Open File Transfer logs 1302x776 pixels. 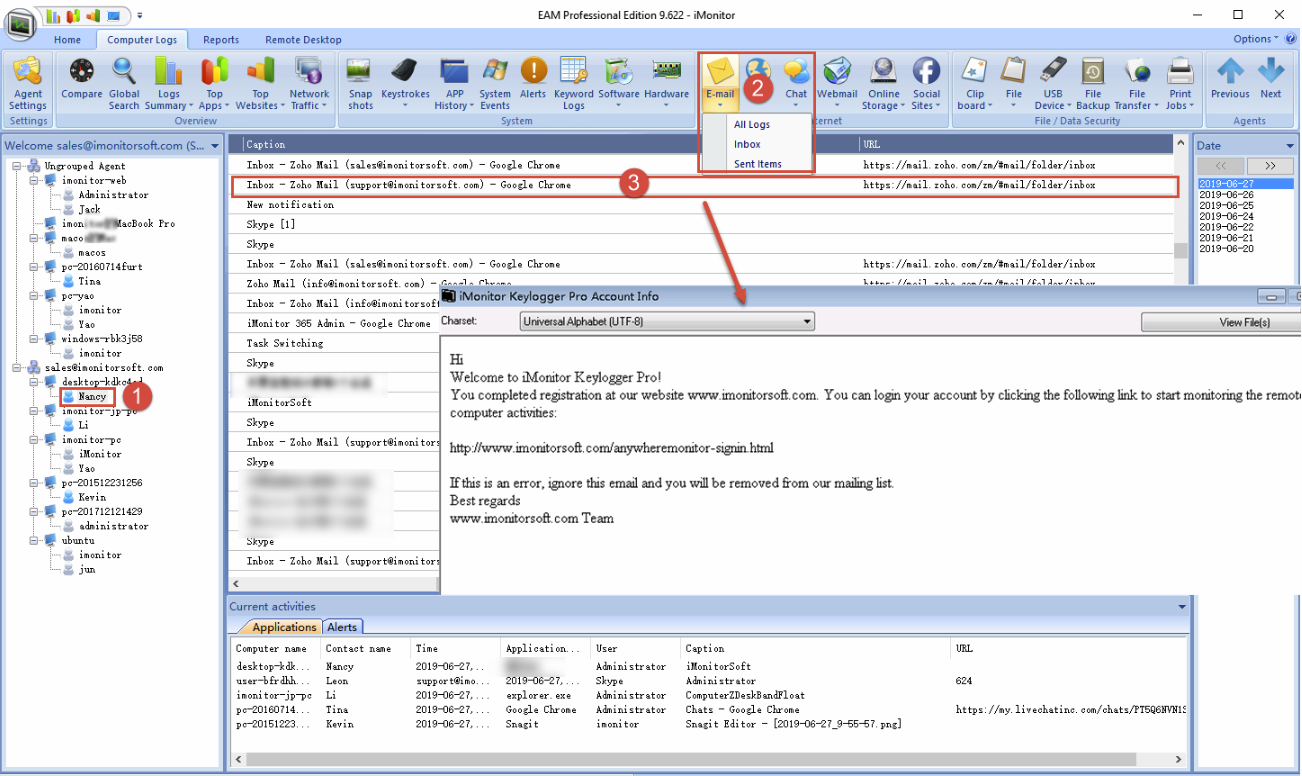pyautogui.click(x=1137, y=84)
